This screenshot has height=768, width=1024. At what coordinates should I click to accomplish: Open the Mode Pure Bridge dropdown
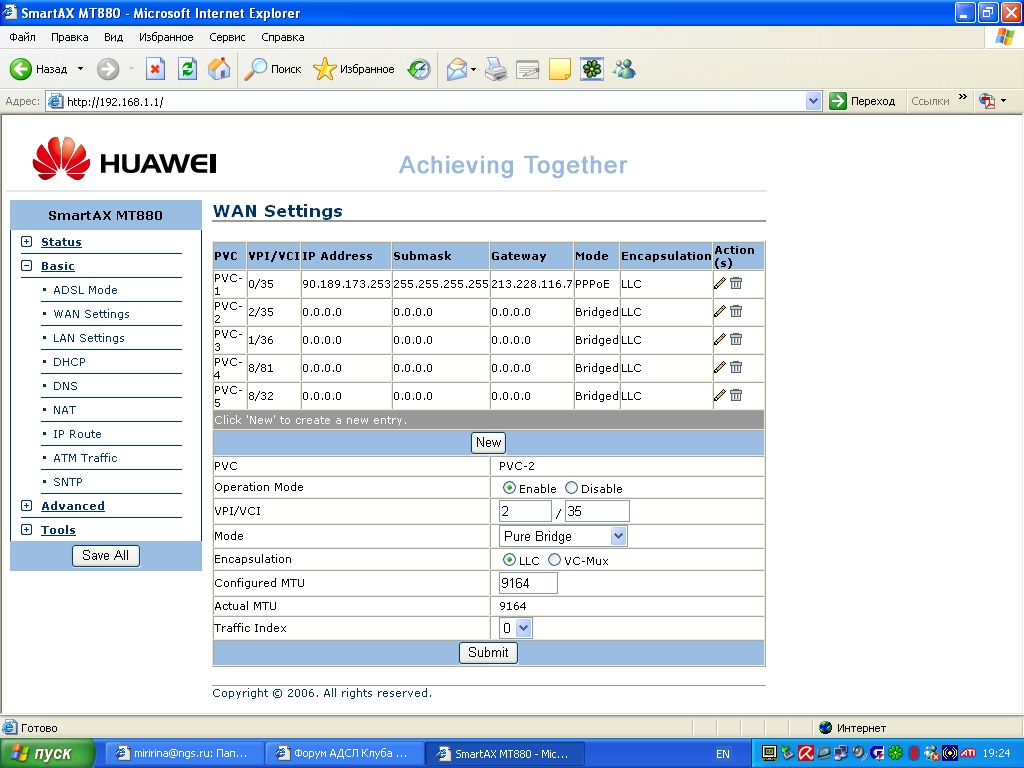[563, 536]
